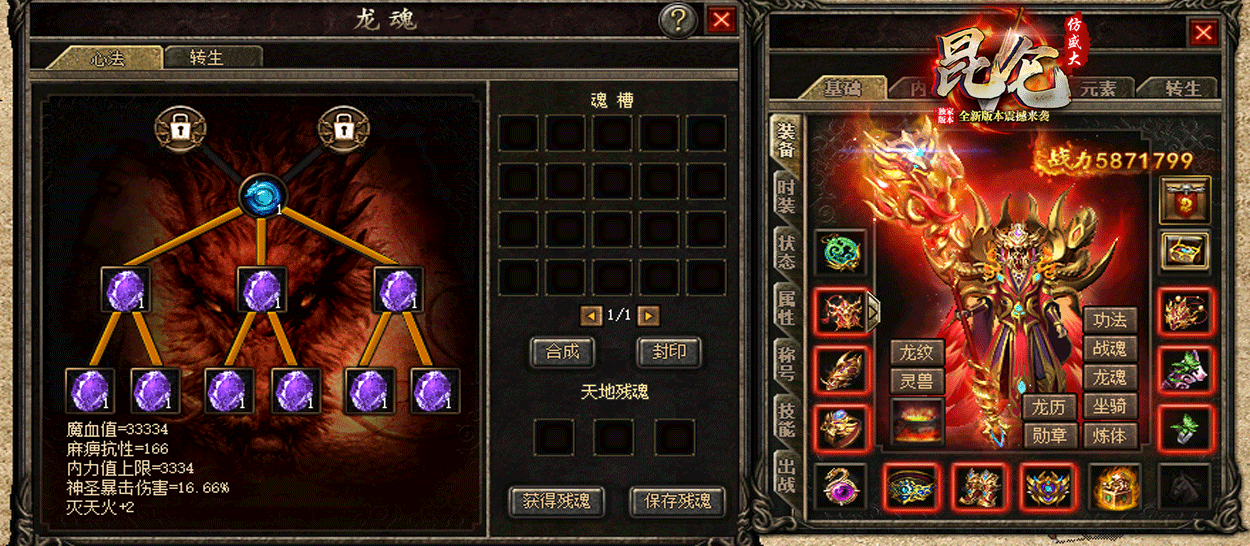Click the left locked padlock node

click(179, 130)
